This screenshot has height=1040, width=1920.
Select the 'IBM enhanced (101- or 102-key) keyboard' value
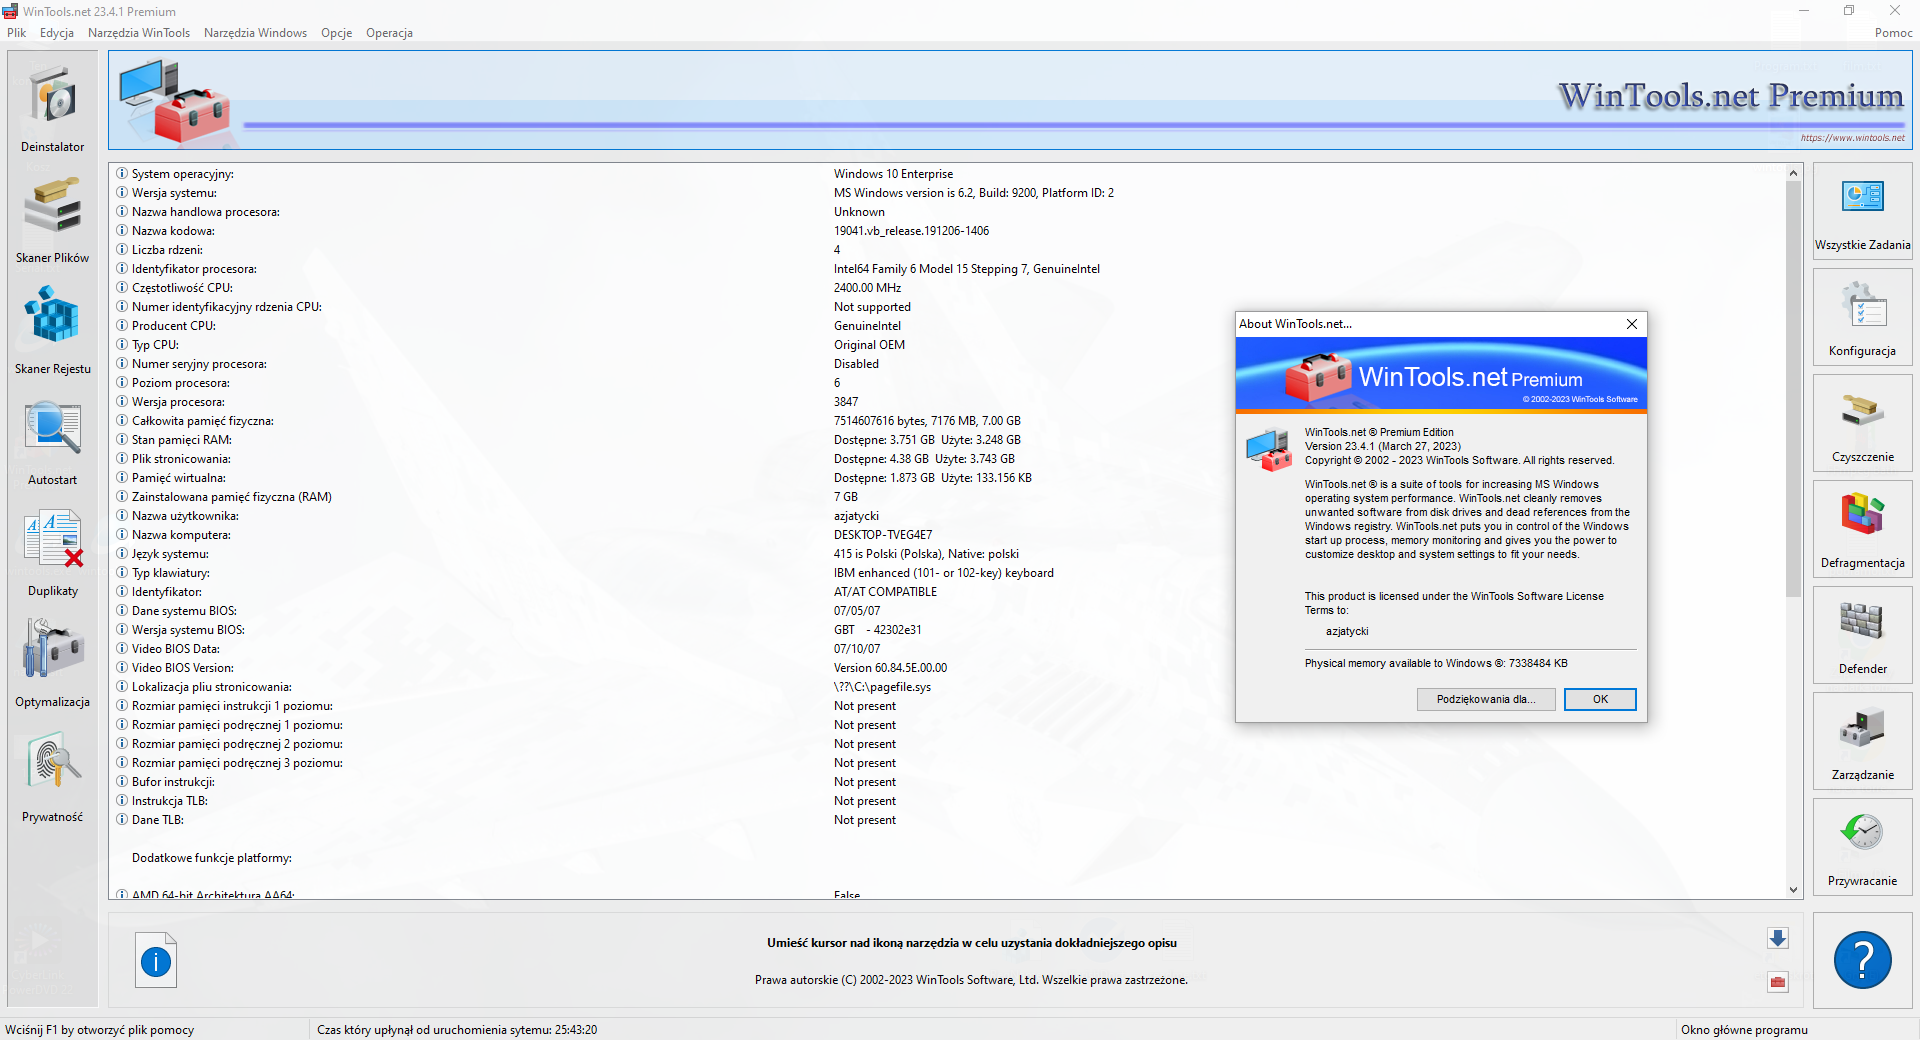(x=944, y=573)
